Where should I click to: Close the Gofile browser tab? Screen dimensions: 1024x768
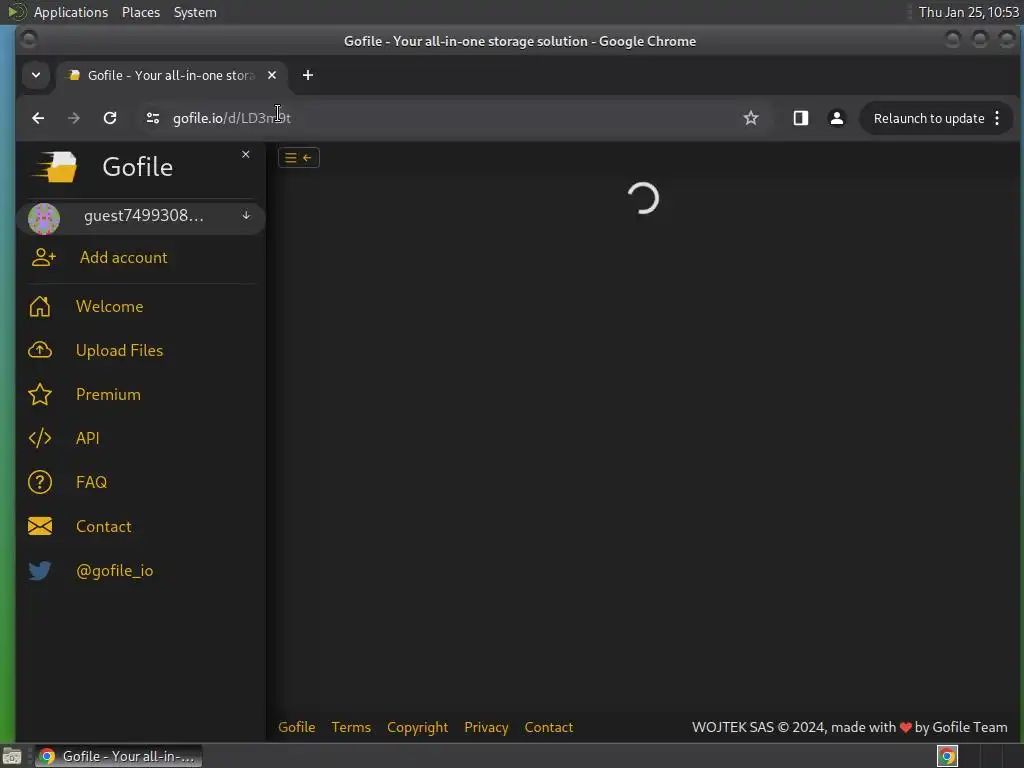click(272, 75)
